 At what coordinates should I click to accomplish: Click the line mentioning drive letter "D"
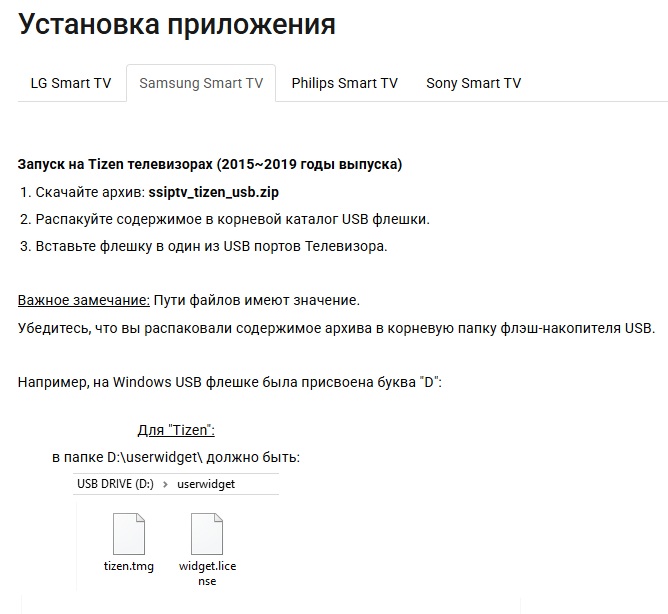(x=230, y=382)
